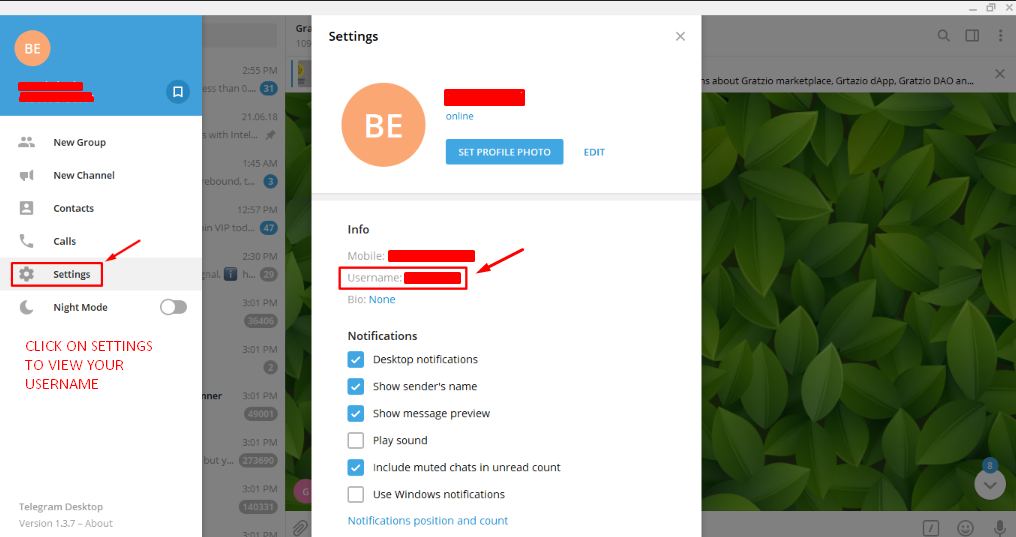Open pinned chat dated 21.06.18
Viewport: 1016px width, 537px height.
(244, 126)
